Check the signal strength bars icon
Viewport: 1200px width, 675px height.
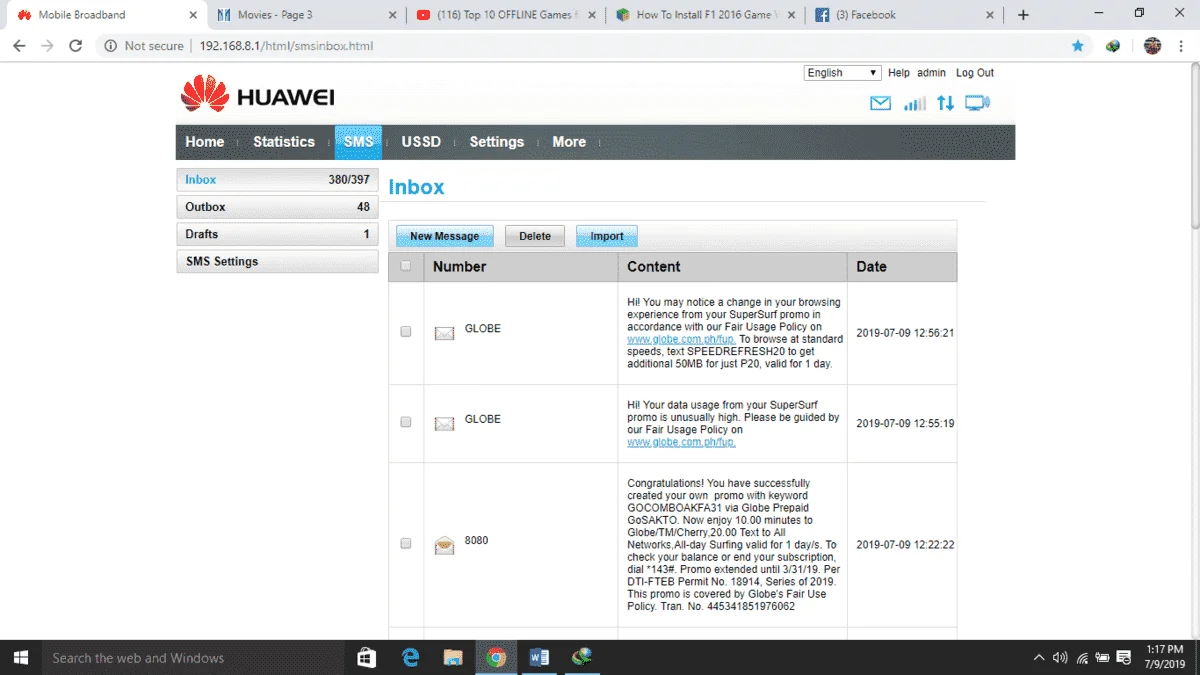(x=914, y=104)
